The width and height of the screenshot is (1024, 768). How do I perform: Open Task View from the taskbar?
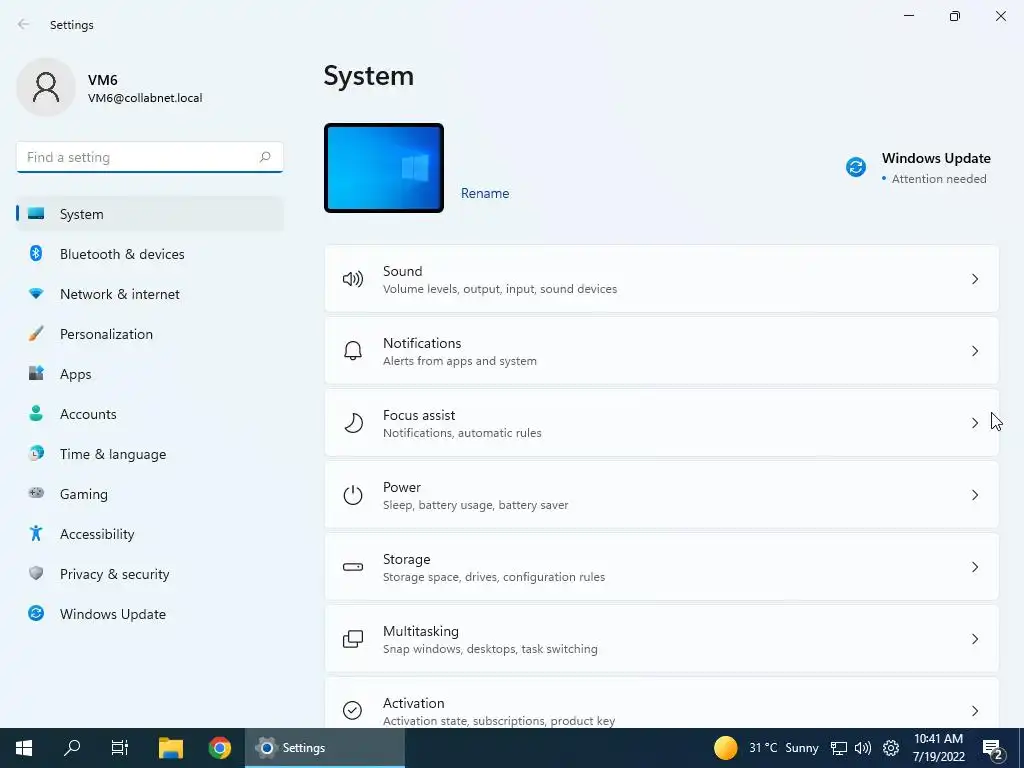[120, 748]
